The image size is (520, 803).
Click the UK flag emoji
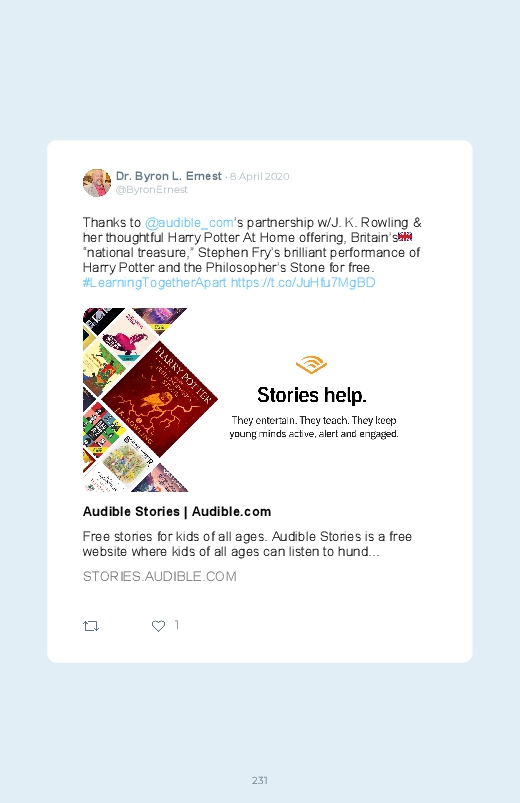pyautogui.click(x=405, y=237)
